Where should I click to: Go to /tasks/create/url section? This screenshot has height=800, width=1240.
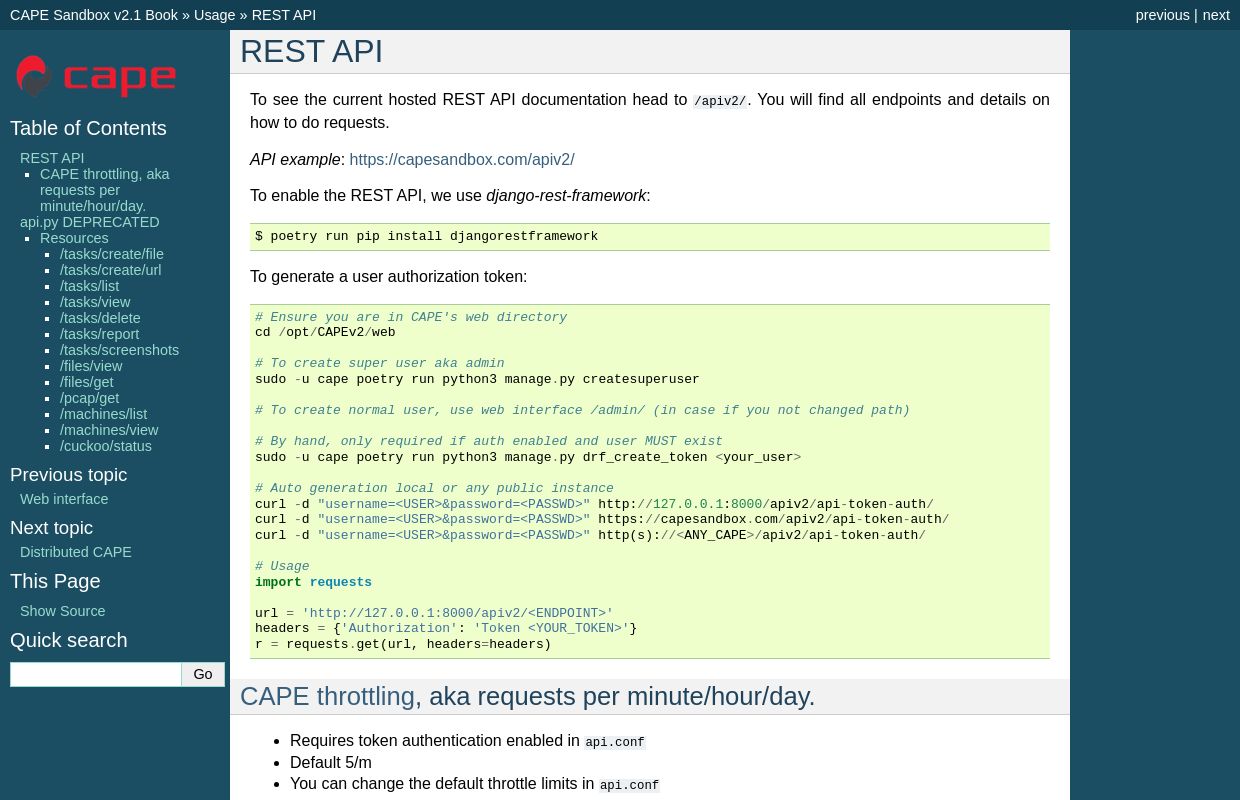pyautogui.click(x=110, y=270)
